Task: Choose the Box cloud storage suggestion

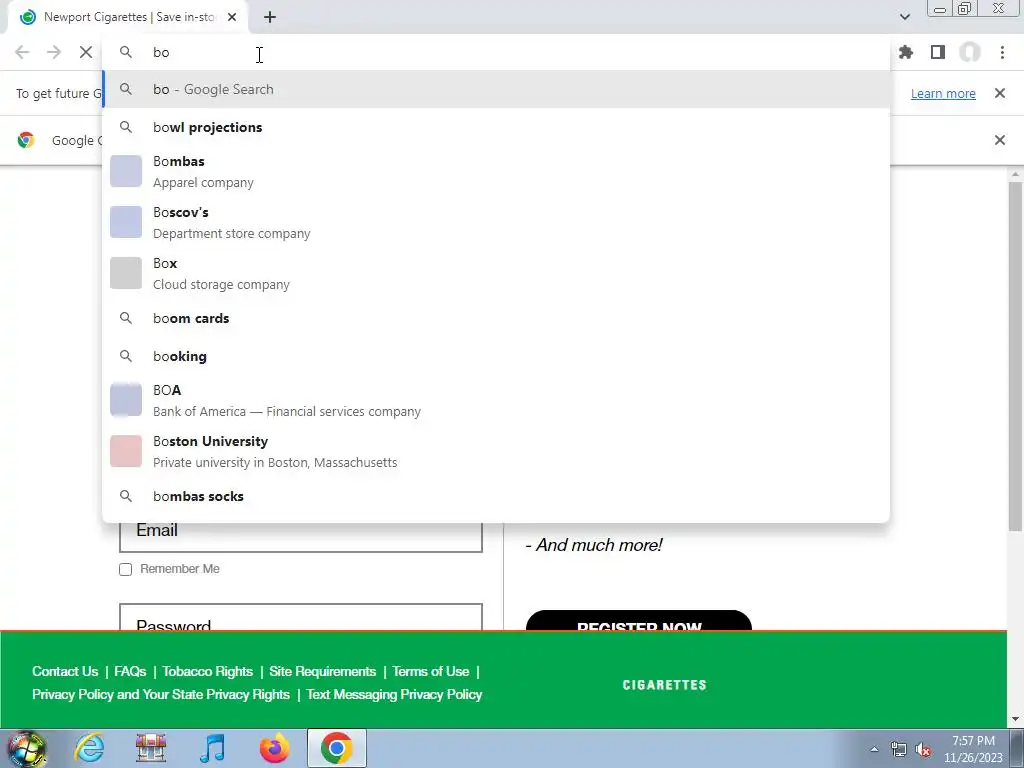Action: point(496,273)
